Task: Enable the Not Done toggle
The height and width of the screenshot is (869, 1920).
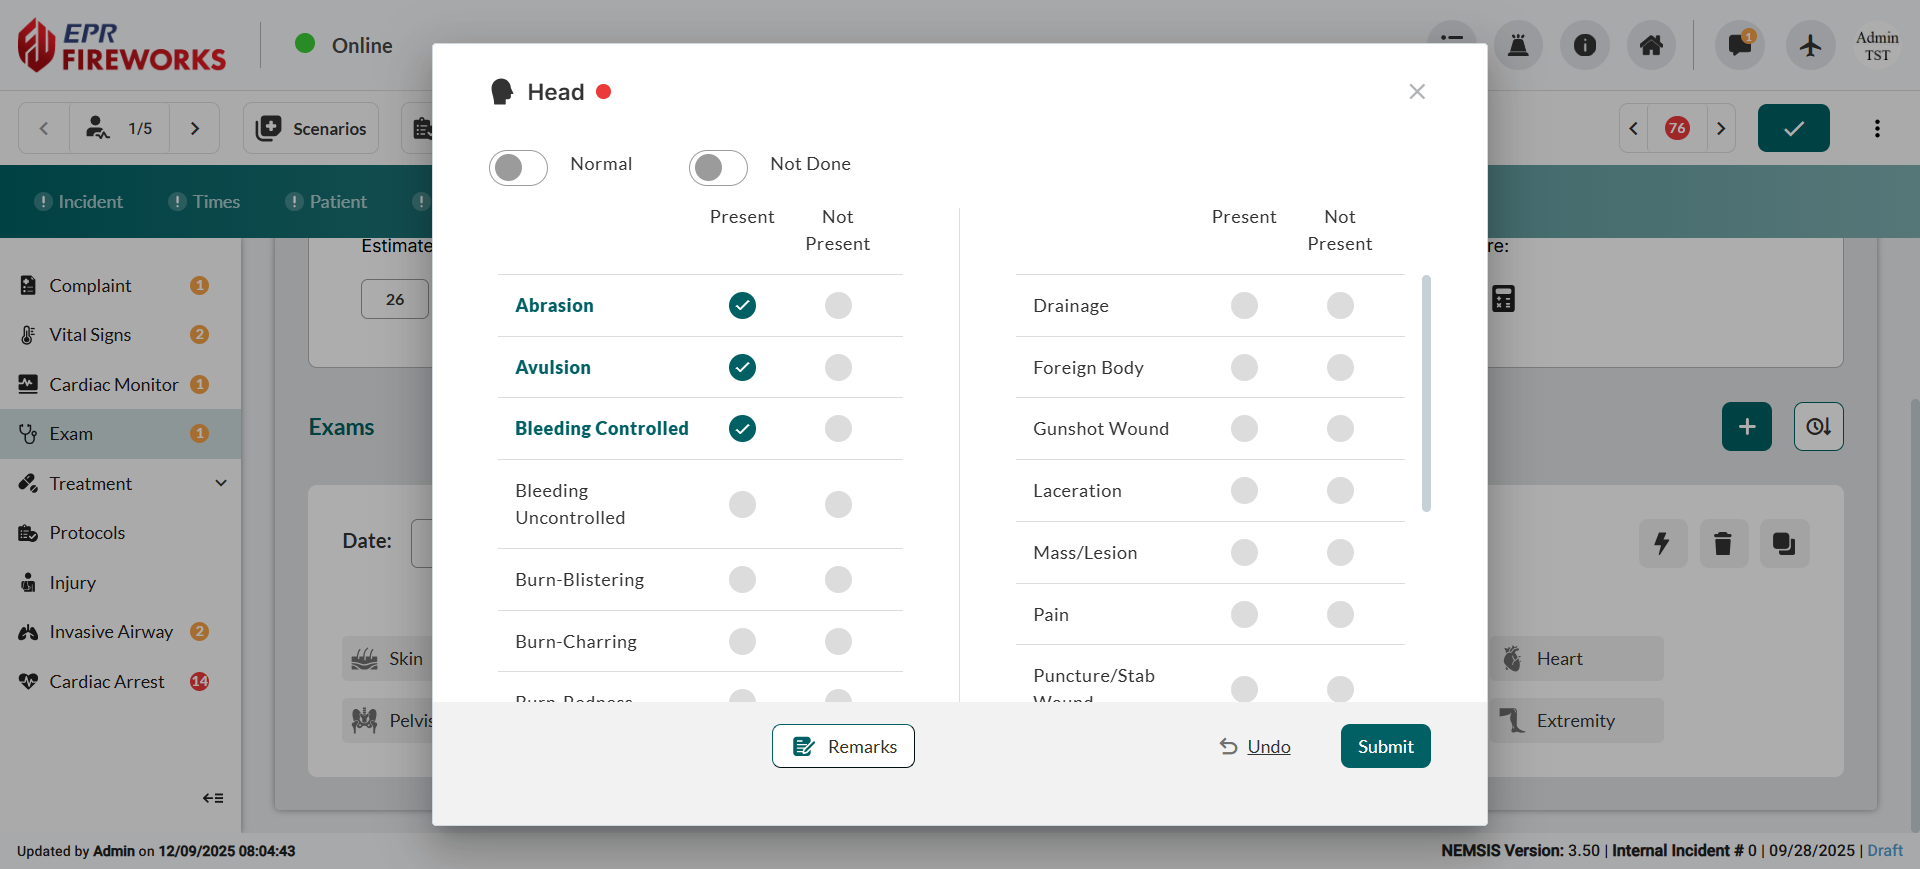Action: (718, 167)
